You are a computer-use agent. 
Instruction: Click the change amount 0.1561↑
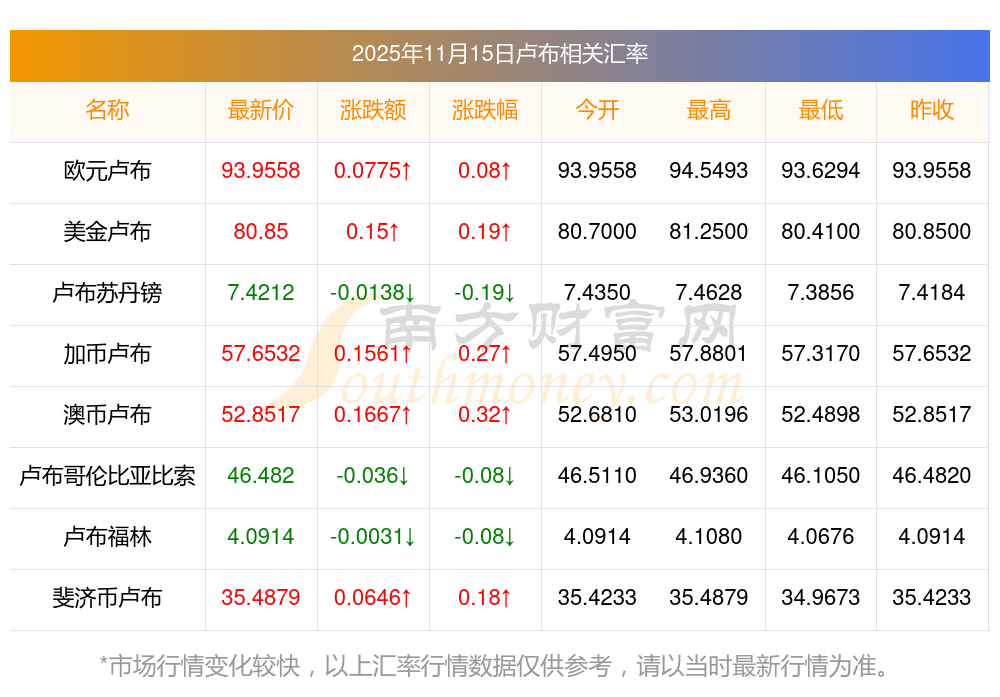tap(373, 353)
